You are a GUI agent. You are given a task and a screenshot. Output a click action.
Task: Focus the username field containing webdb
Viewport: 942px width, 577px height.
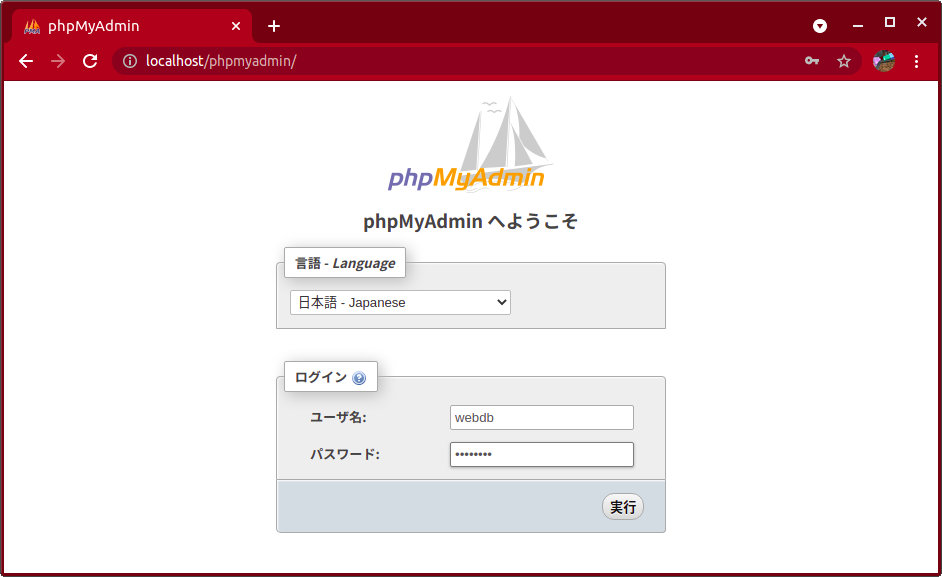541,418
